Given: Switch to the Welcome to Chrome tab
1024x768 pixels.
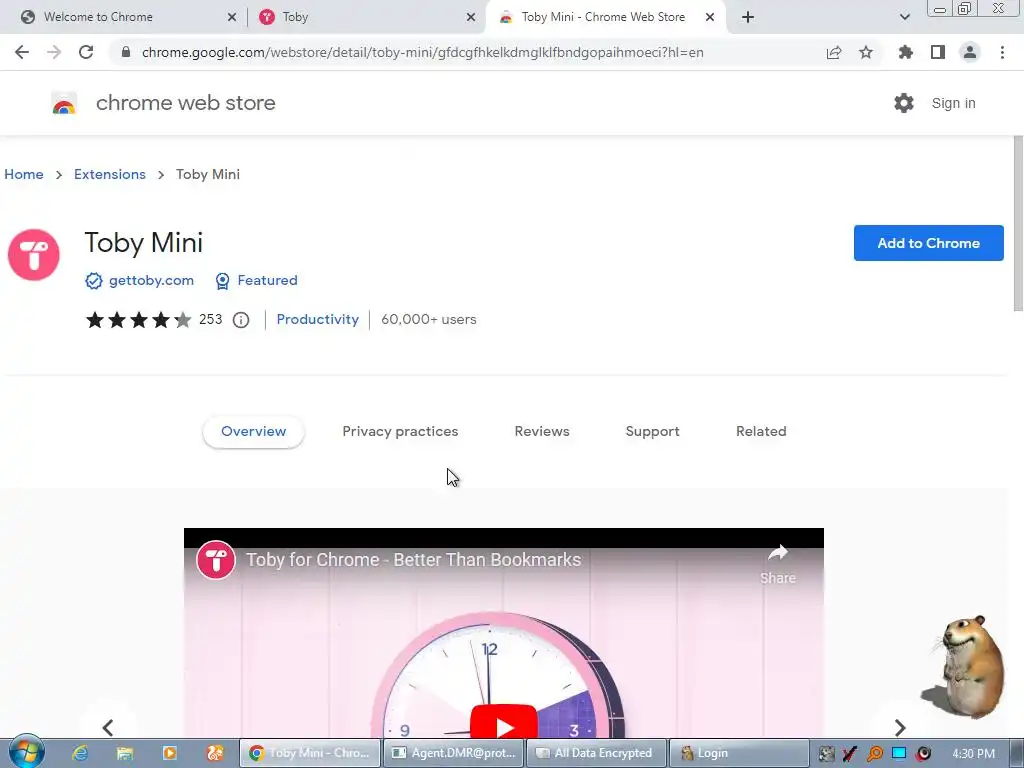Looking at the screenshot, I should tap(124, 17).
